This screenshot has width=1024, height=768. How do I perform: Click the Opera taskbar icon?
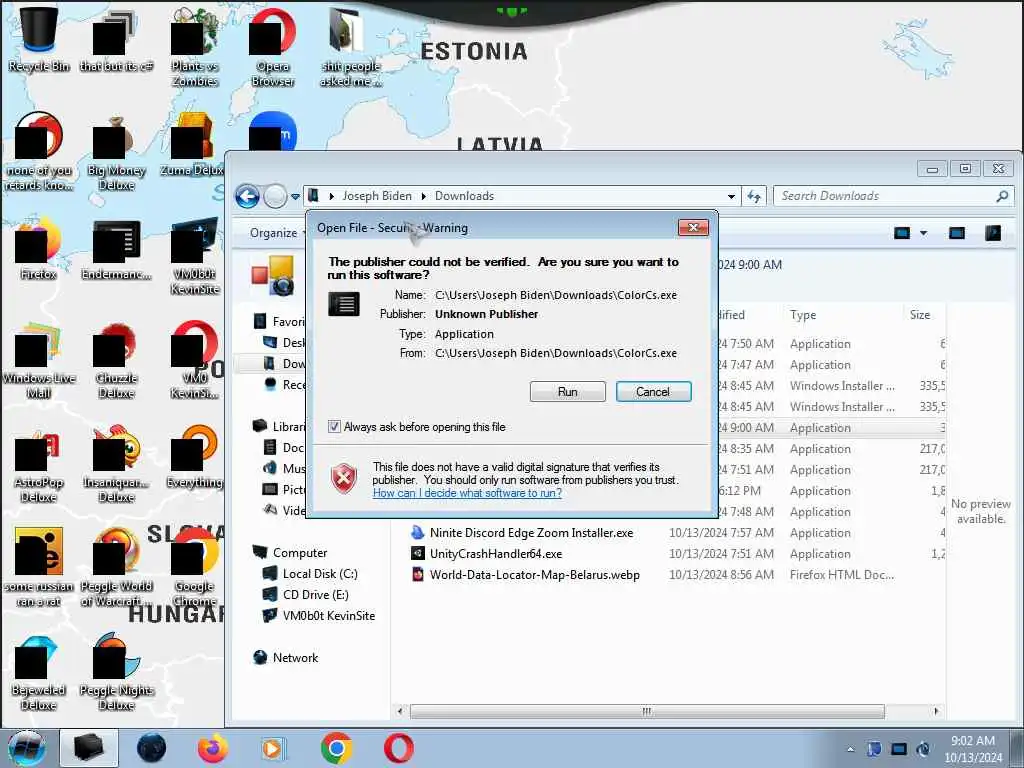click(398, 748)
